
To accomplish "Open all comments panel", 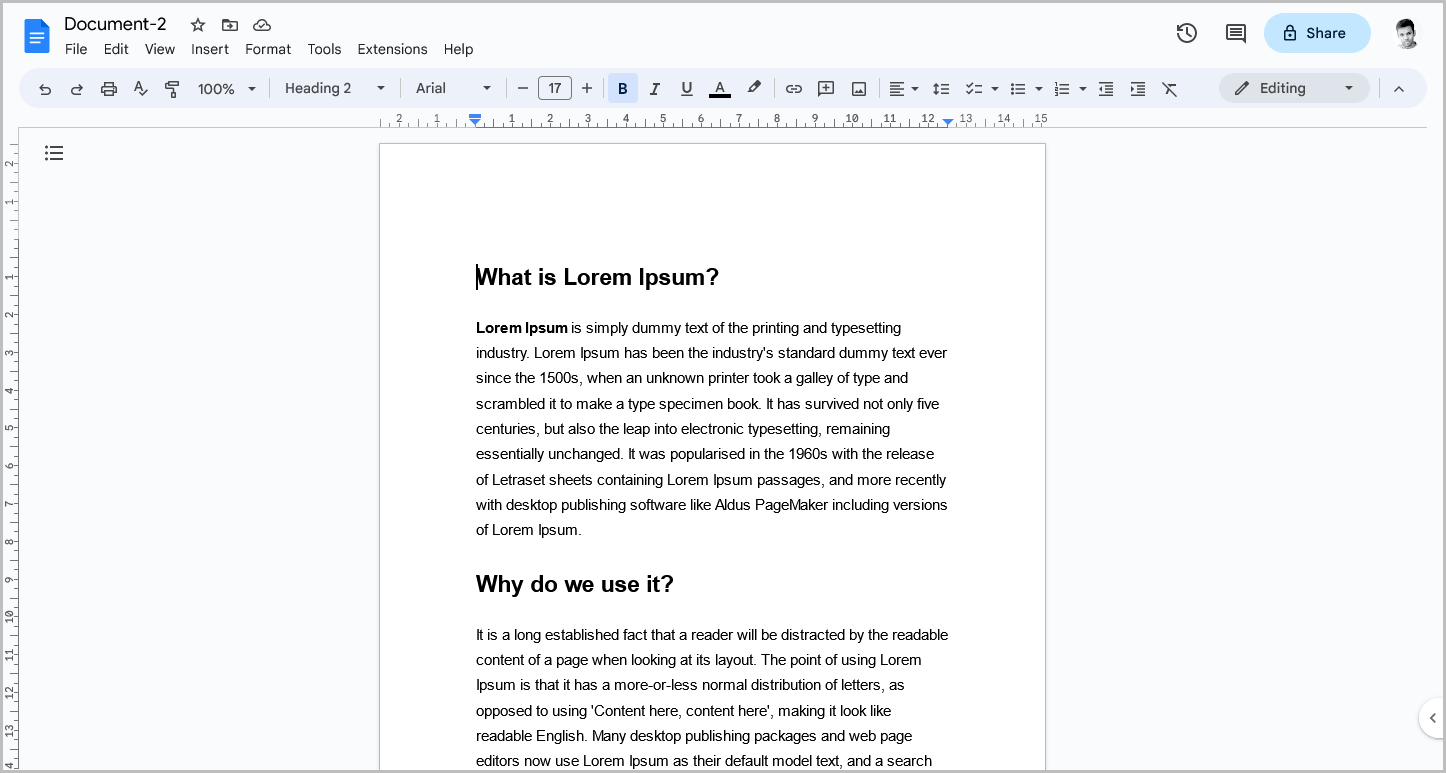I will tap(1235, 33).
